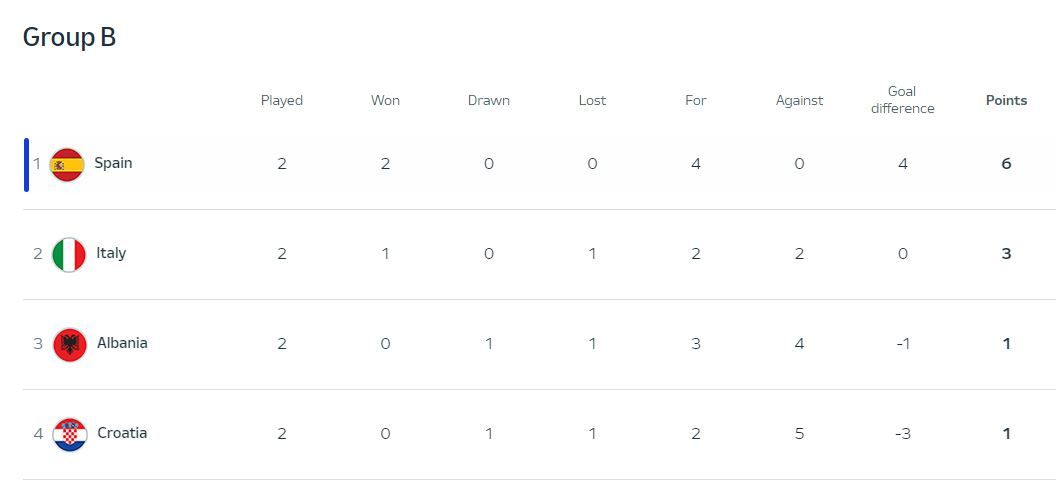Open the Spain team link
Screen dimensions: 1056x480
(x=113, y=163)
